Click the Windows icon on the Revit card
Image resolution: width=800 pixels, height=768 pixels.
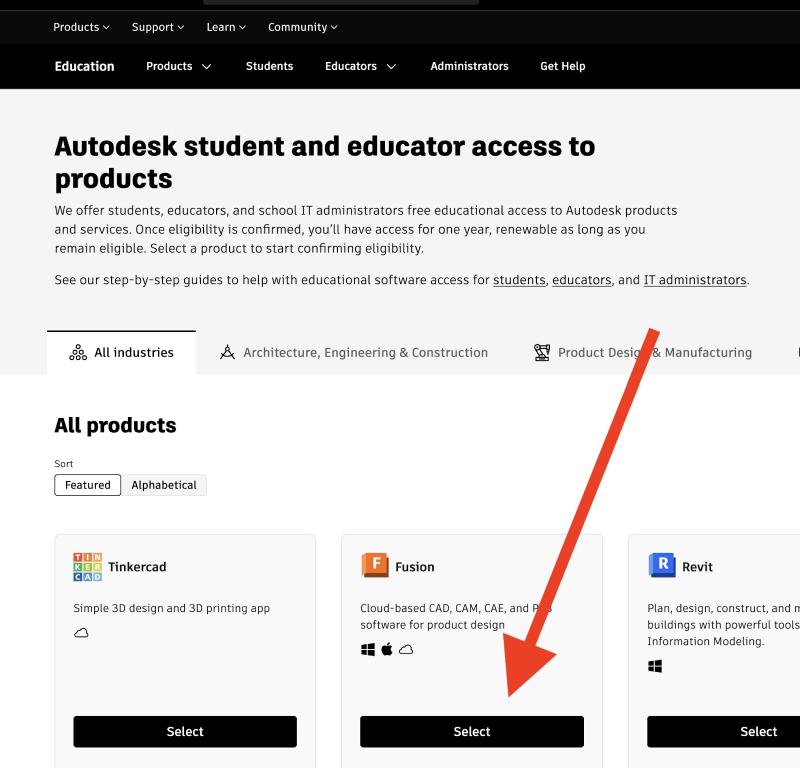653,665
